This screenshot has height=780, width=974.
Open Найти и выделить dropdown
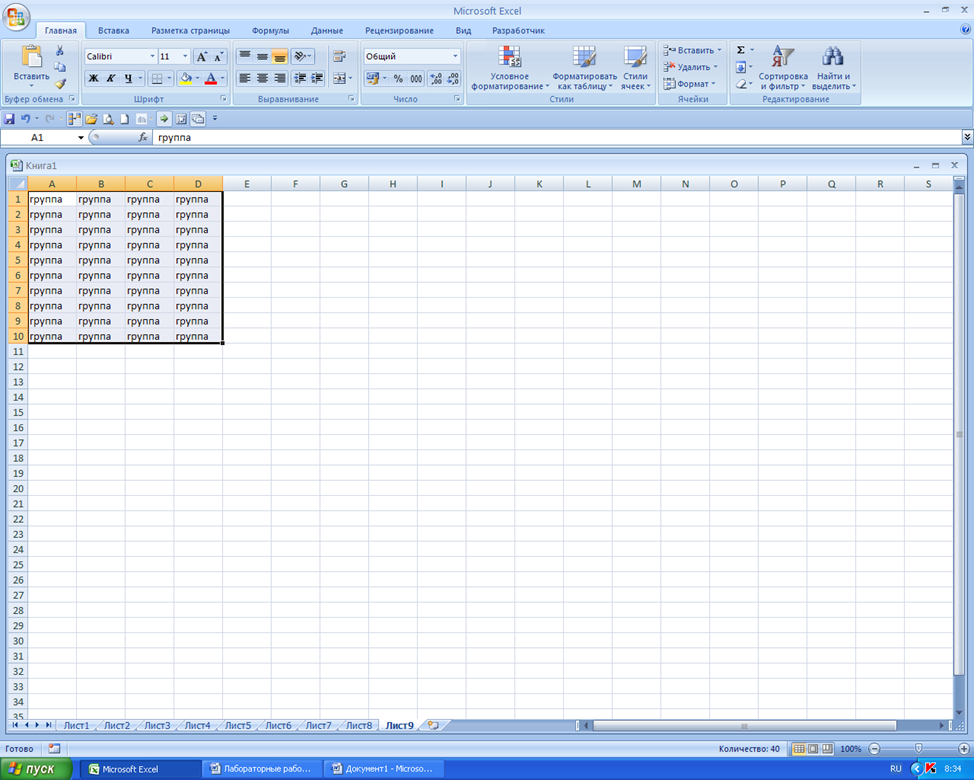click(x=834, y=68)
